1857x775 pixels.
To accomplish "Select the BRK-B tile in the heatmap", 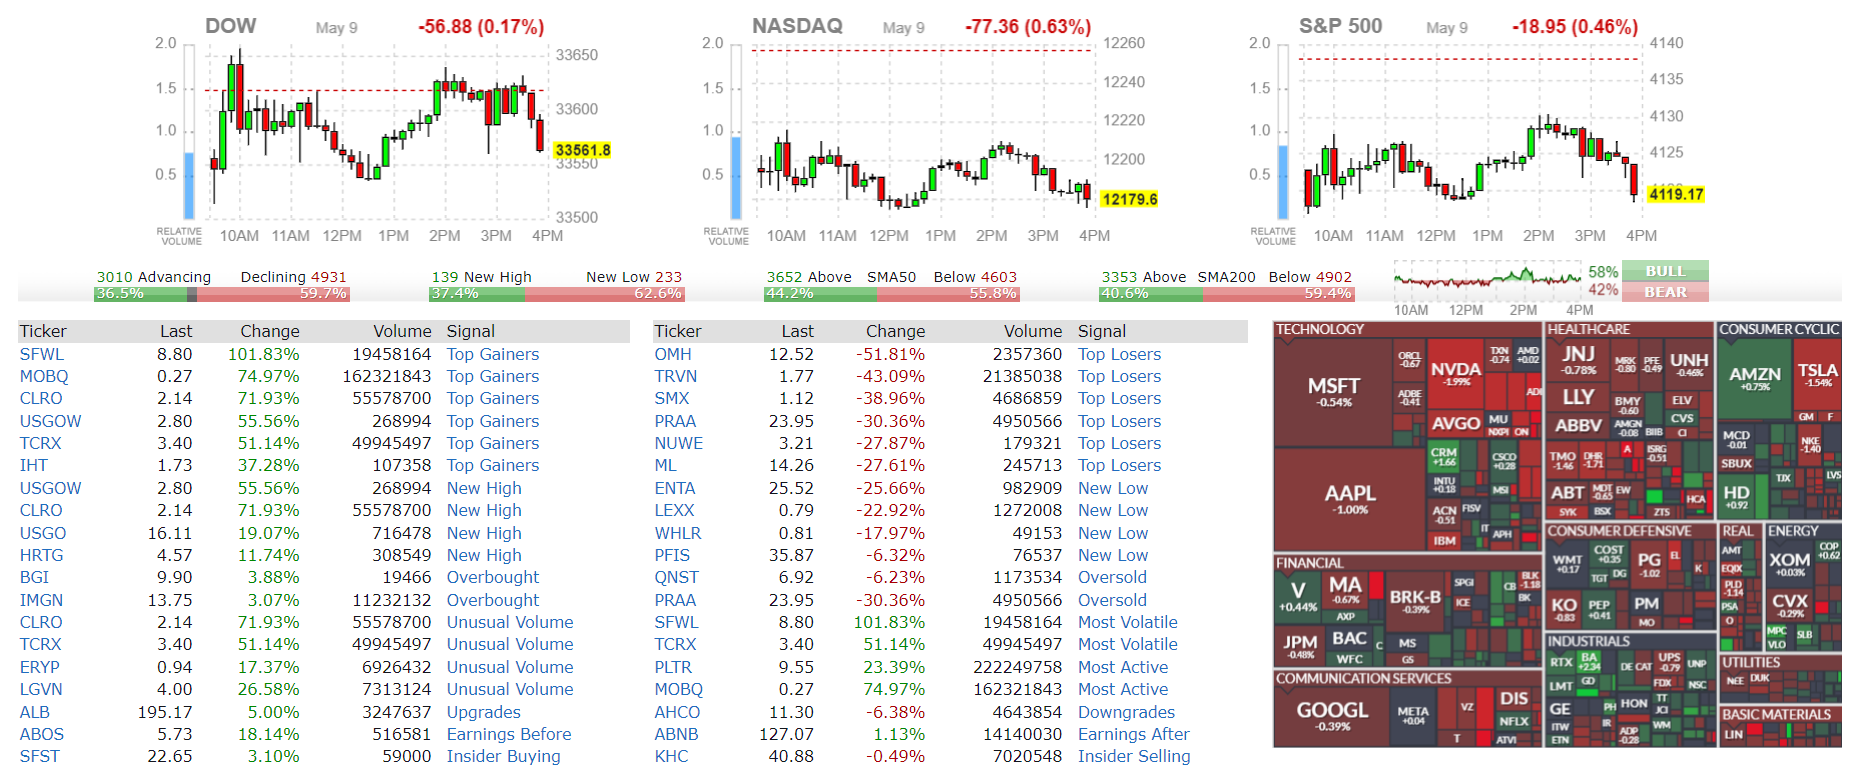I will pos(1415,601).
